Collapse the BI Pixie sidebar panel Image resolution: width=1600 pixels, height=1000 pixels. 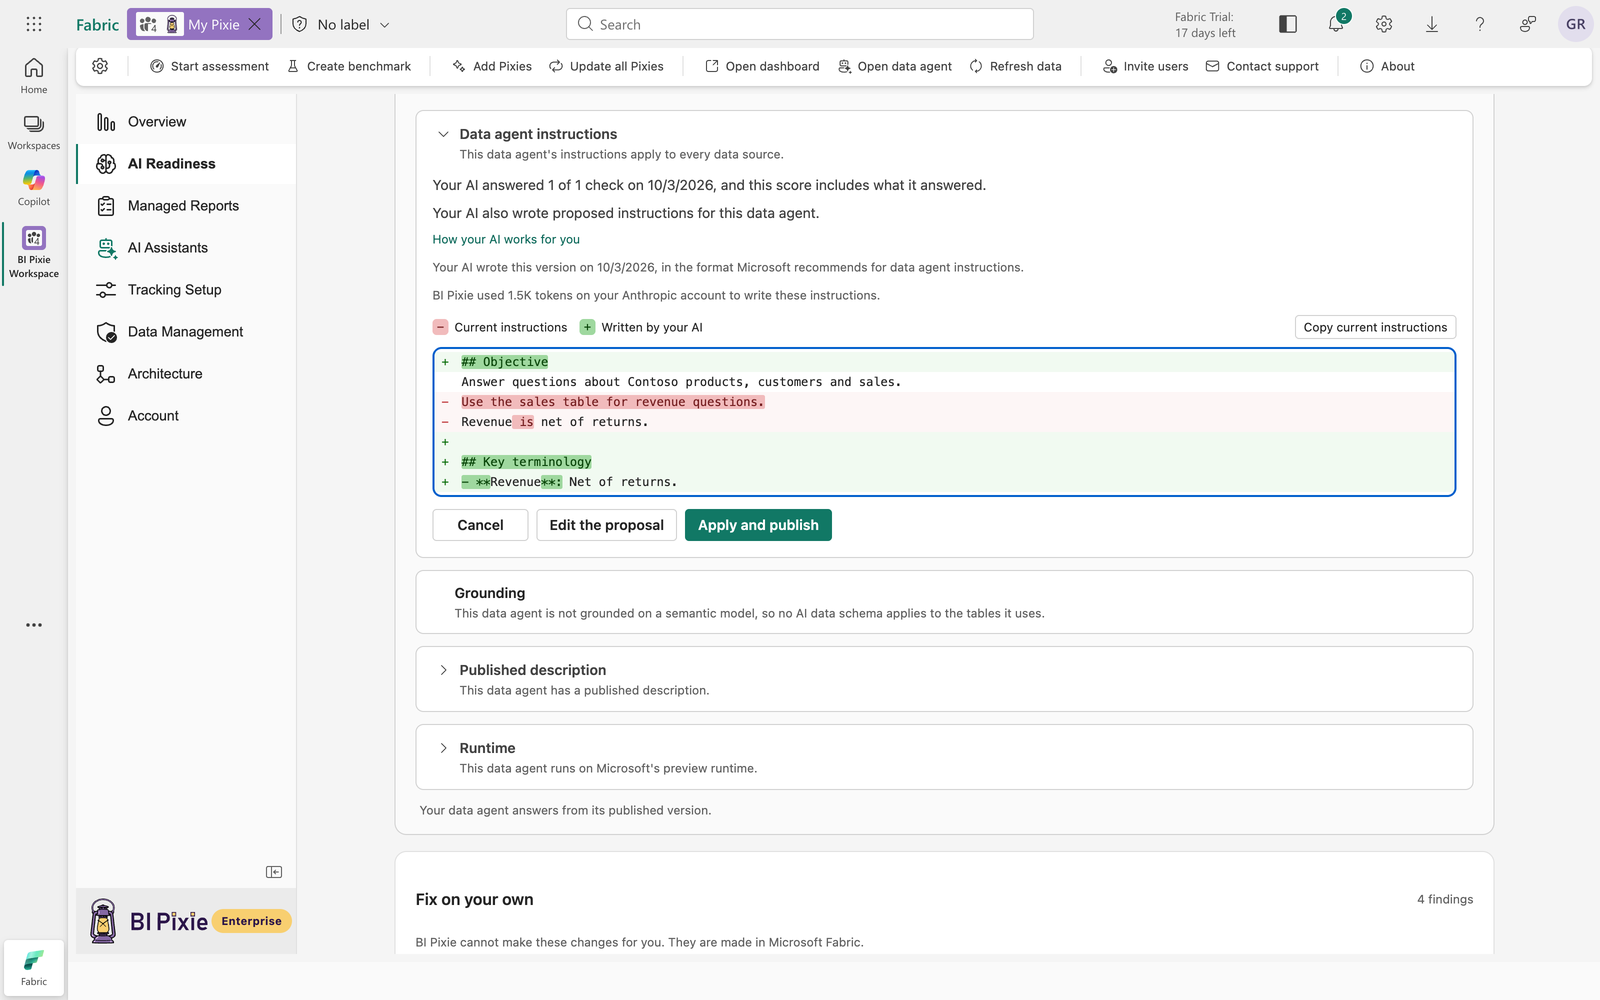click(274, 872)
